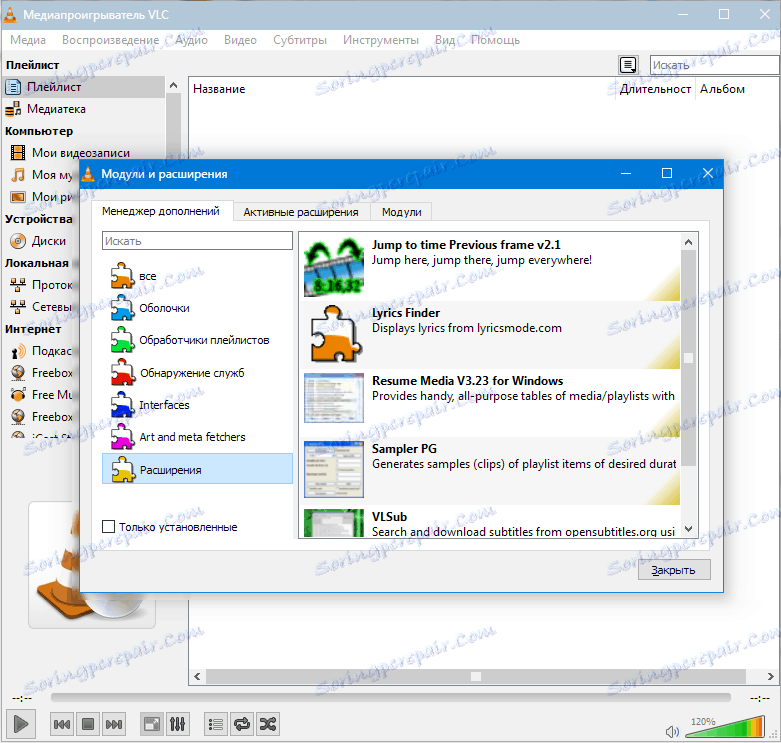
Task: Open the Аудио menu
Action: (192, 40)
